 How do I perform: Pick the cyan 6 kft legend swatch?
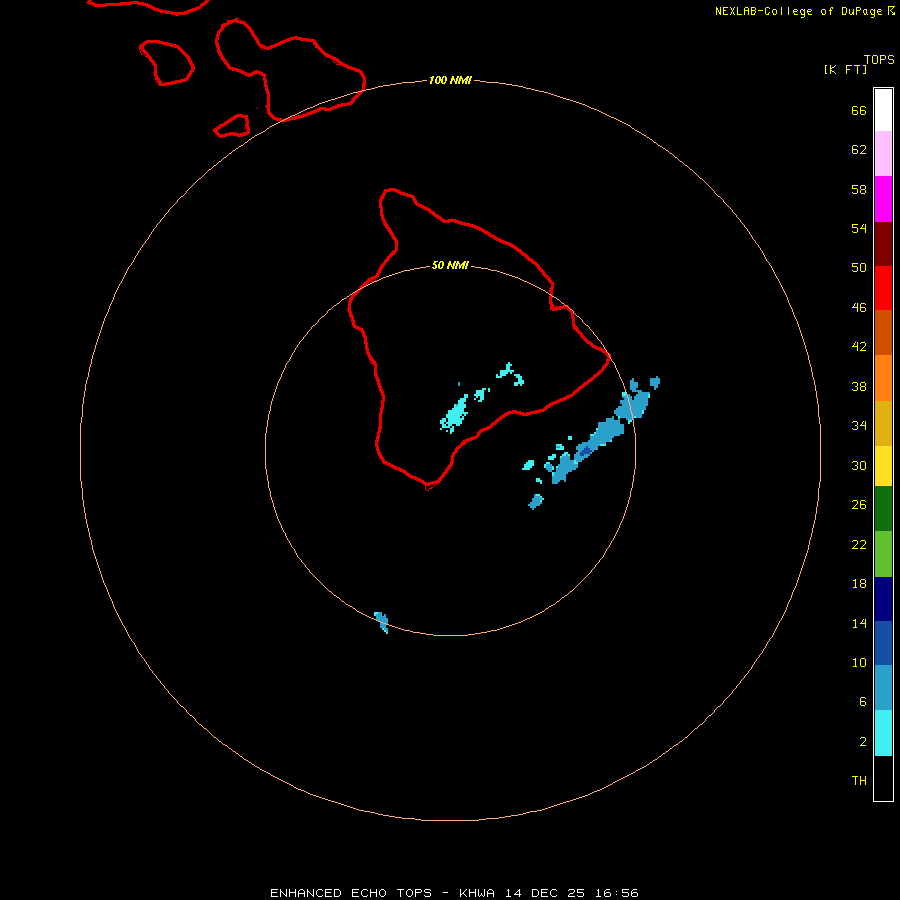click(883, 733)
